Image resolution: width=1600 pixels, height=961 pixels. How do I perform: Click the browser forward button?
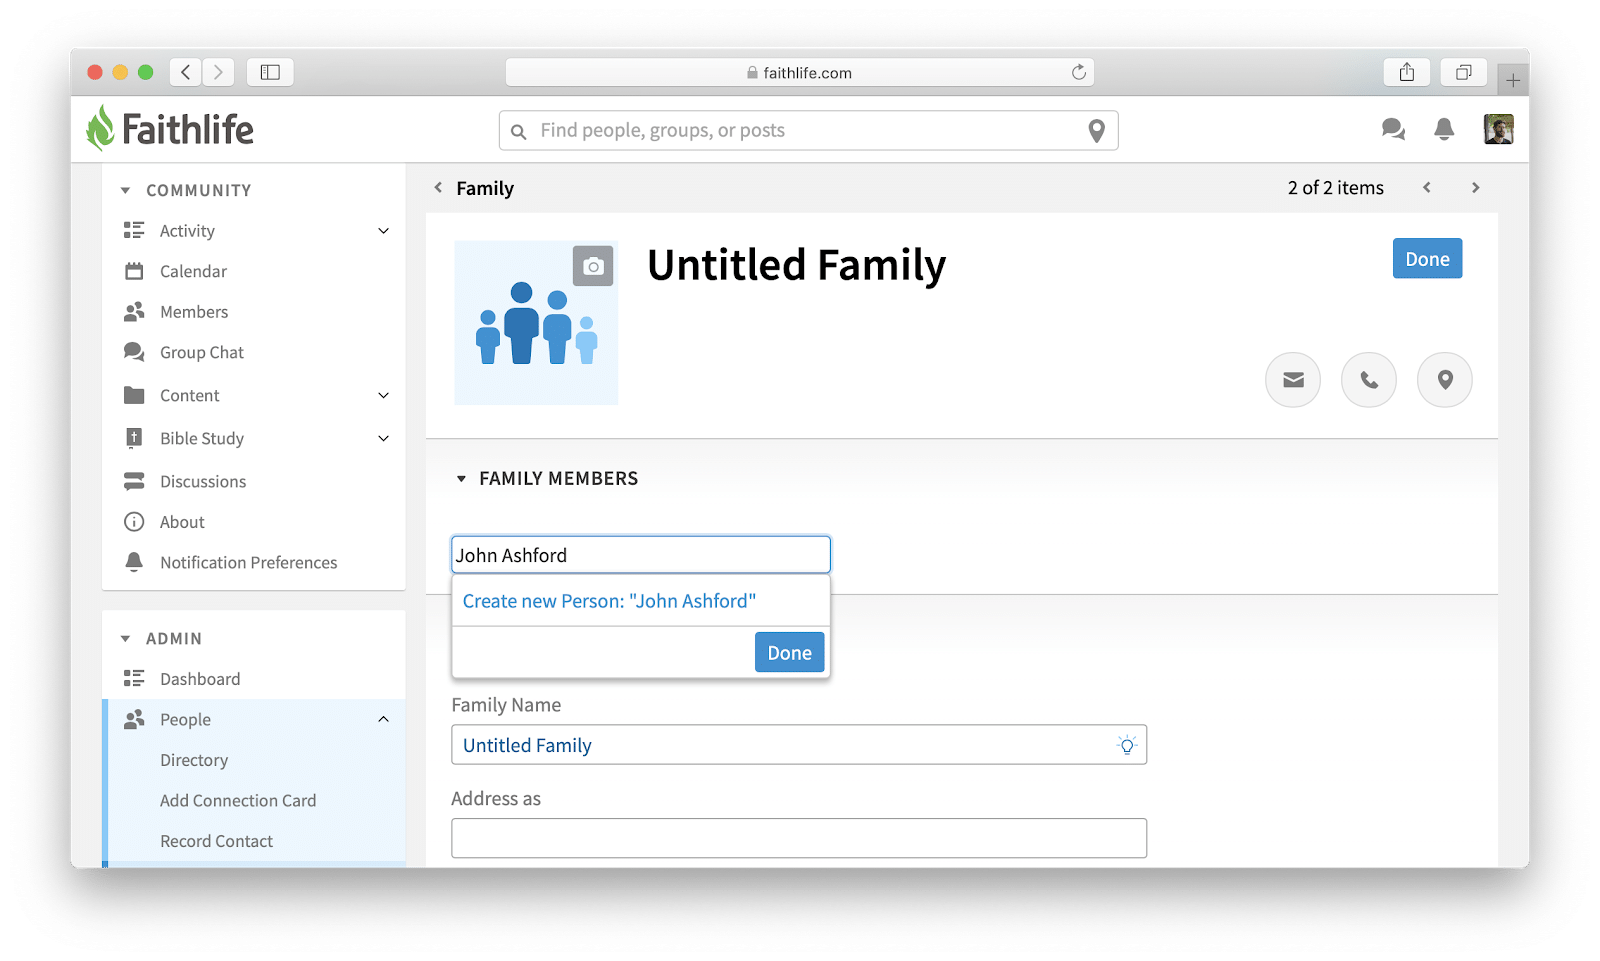tap(218, 72)
